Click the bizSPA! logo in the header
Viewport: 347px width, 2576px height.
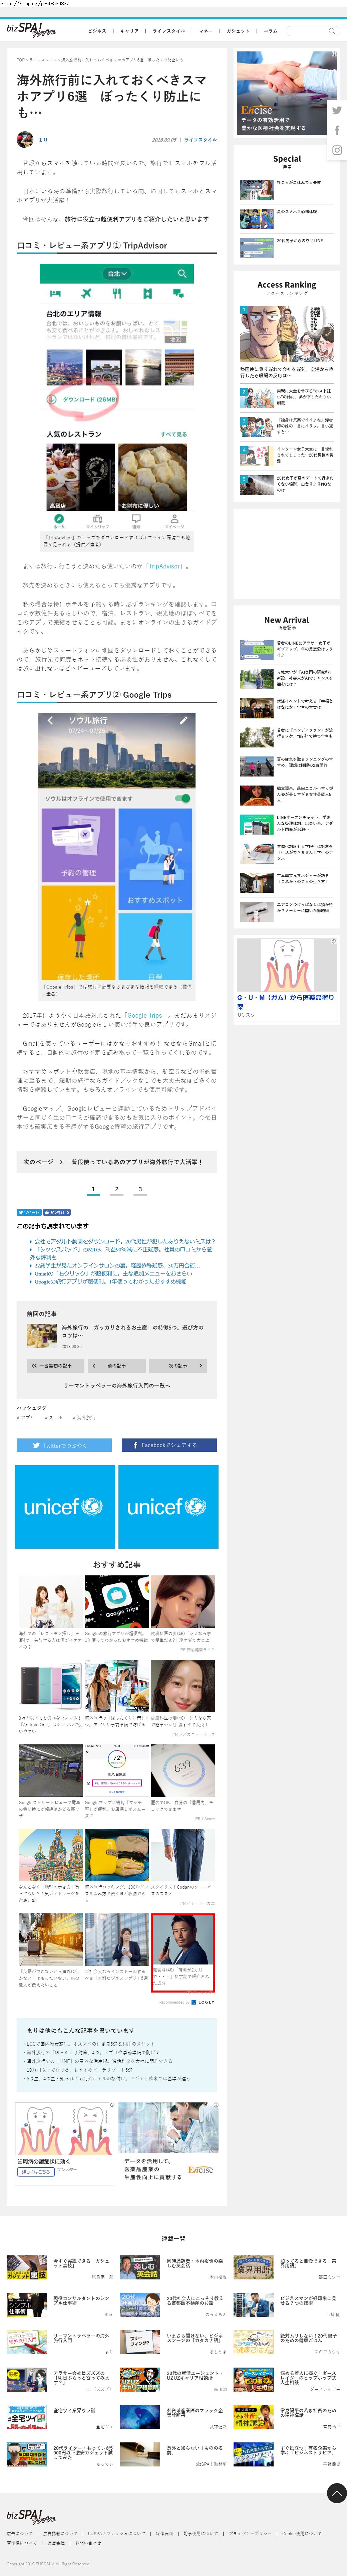[x=31, y=30]
